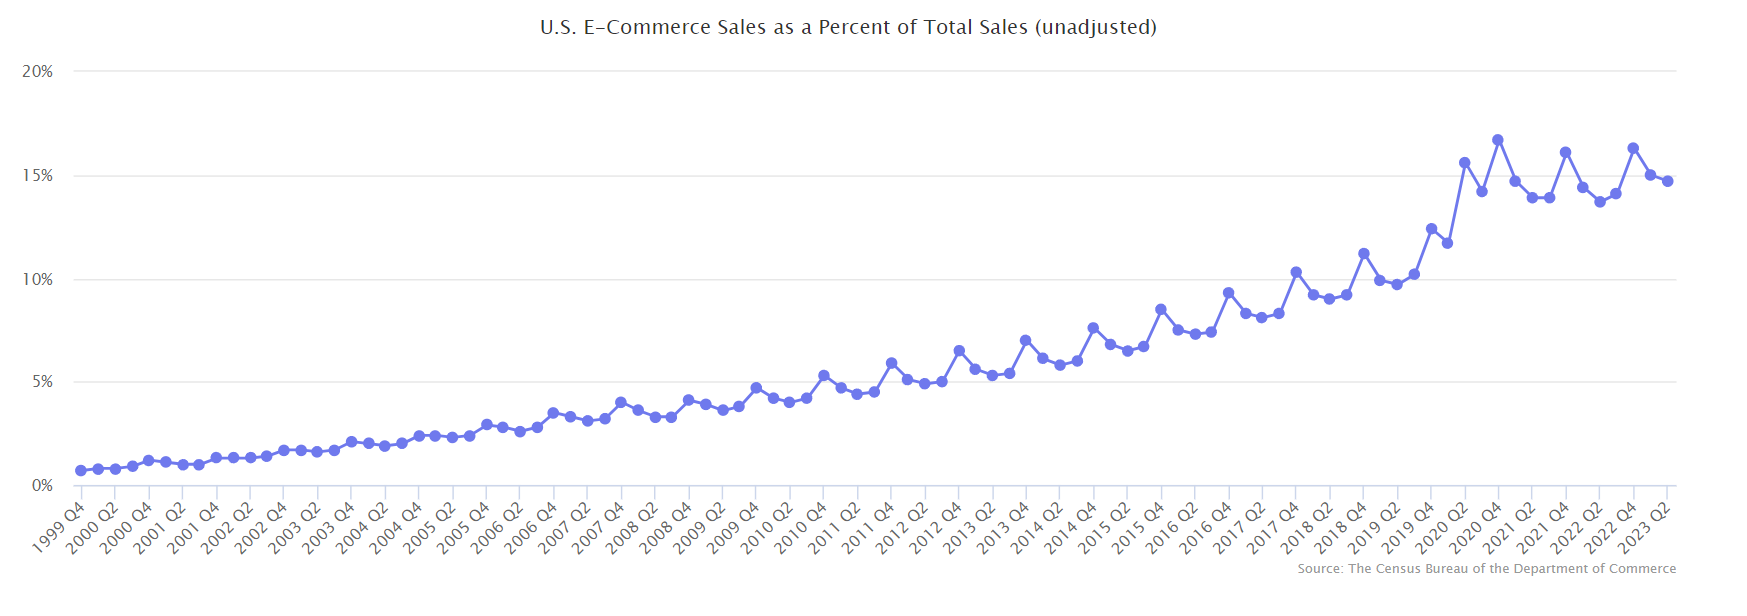Click the 0% y-axis label
This screenshot has width=1747, height=616.
coord(41,486)
